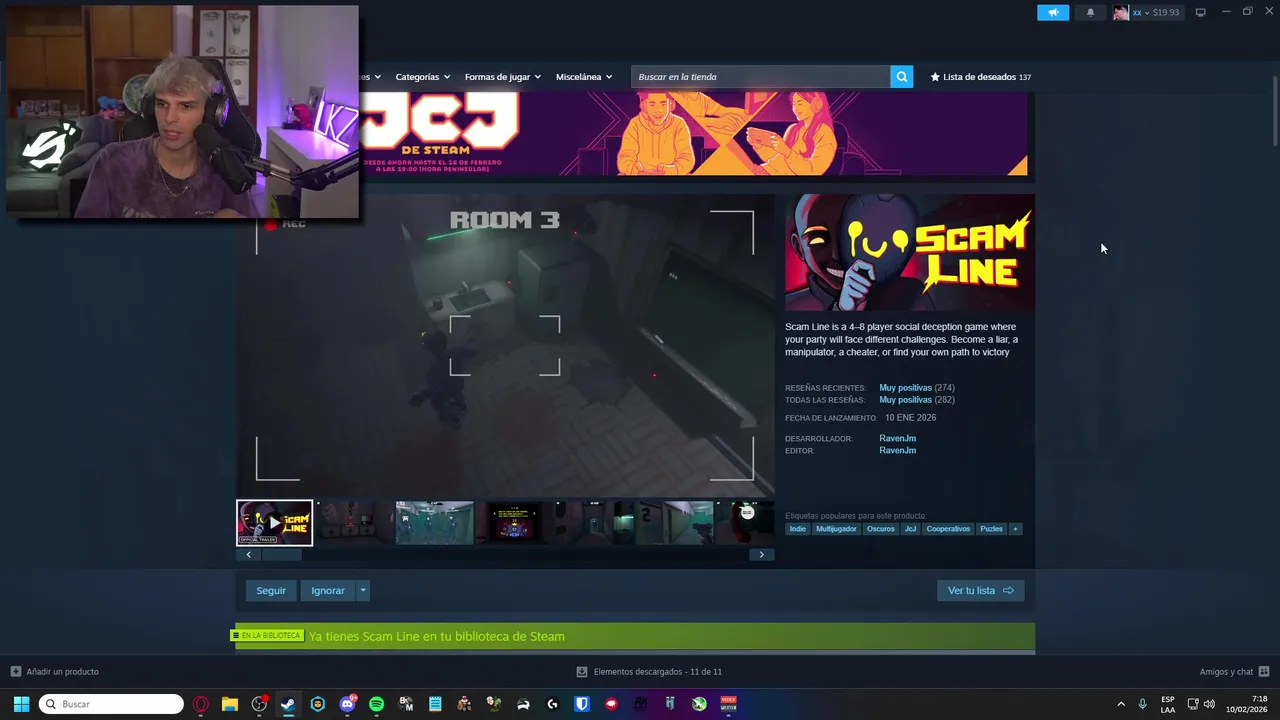Focus the 'Buscar en la tienda' search field
1280x720 pixels.
tap(761, 77)
